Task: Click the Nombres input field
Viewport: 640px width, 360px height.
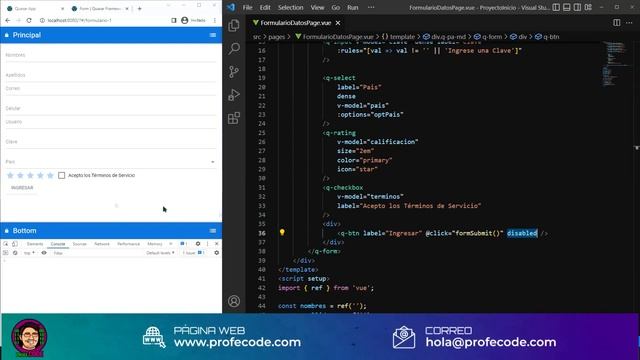Action: (x=111, y=55)
